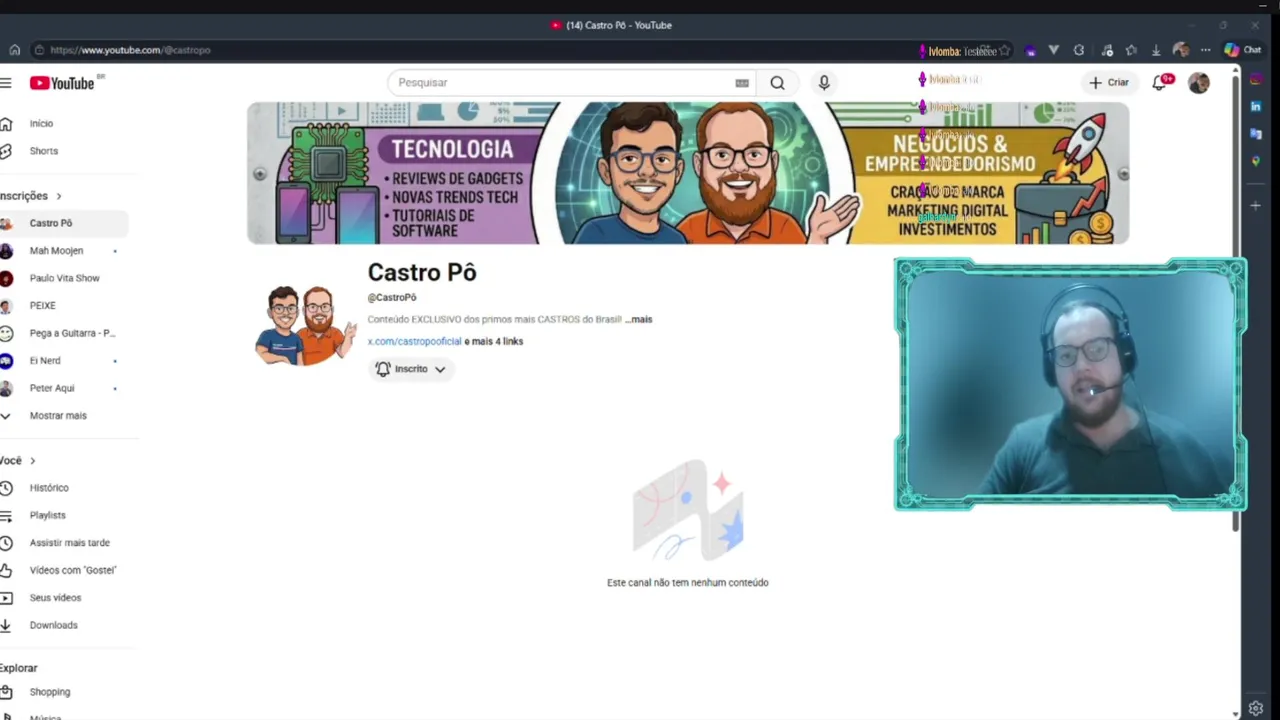Add a new sidebar app with plus
This screenshot has height=720, width=1280.
pos(1256,205)
